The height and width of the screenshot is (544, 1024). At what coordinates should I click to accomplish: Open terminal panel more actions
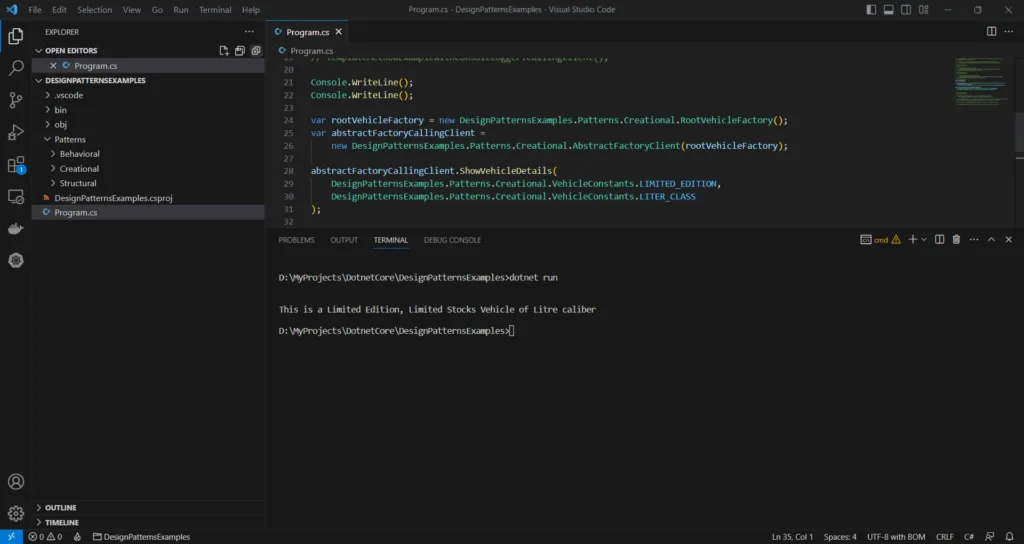coord(974,240)
